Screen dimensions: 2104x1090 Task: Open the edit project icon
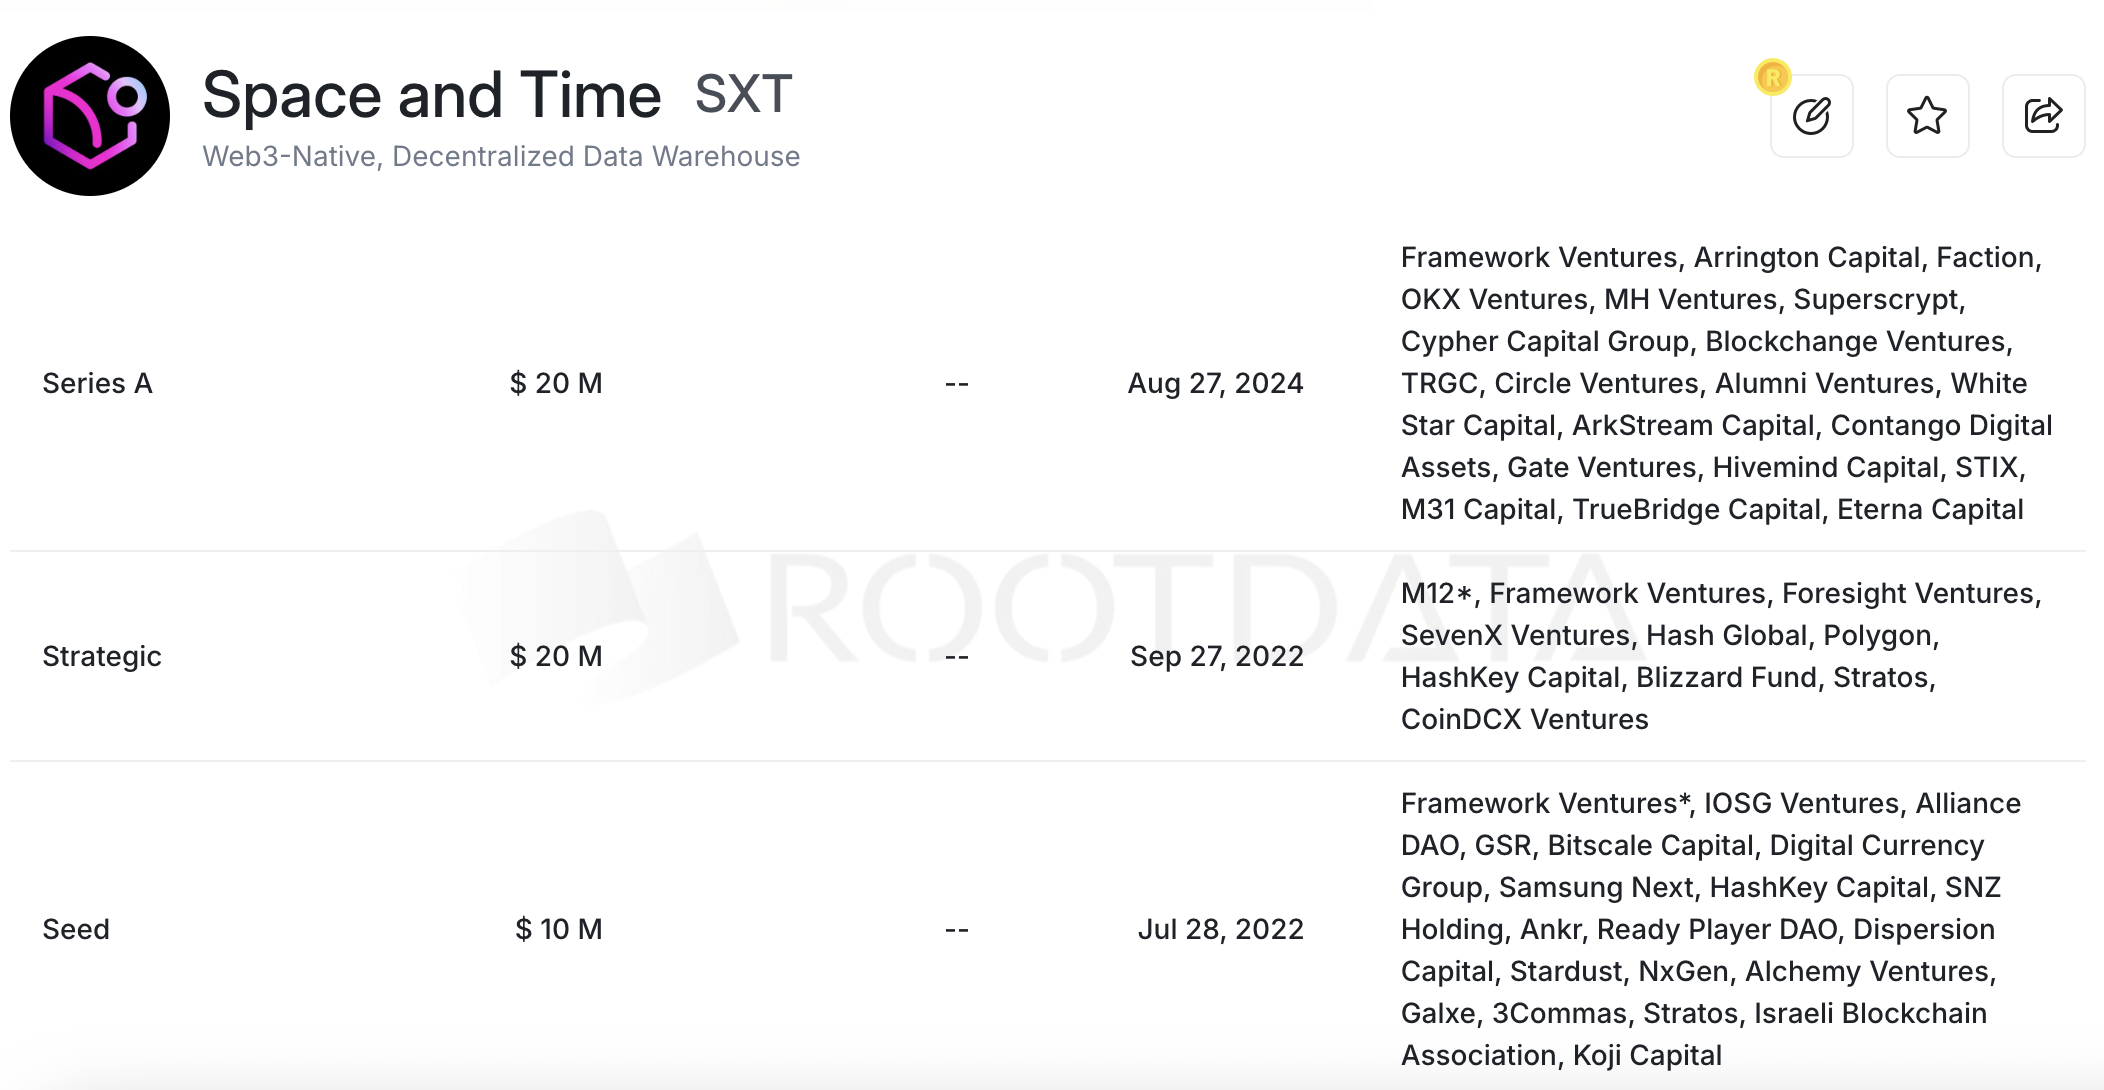coord(1811,116)
